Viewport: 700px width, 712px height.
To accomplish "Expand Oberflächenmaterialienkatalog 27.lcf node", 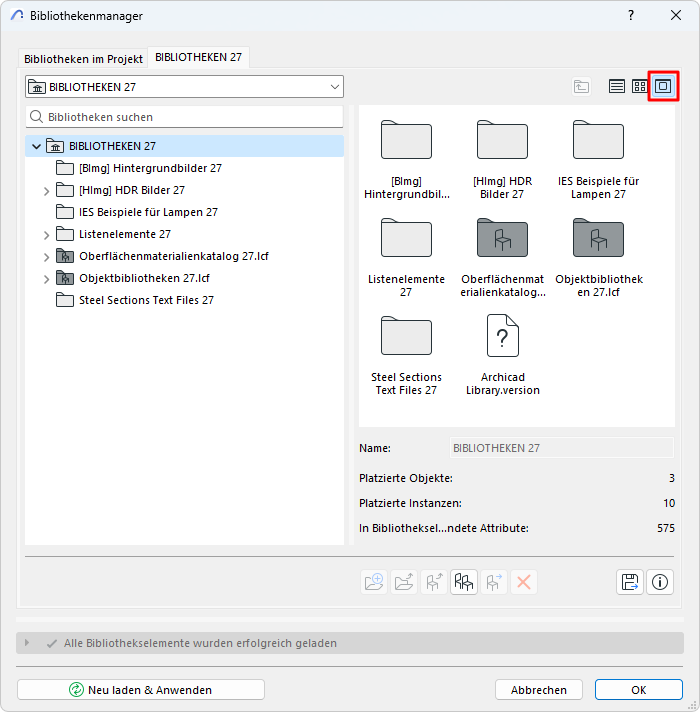I will click(46, 257).
